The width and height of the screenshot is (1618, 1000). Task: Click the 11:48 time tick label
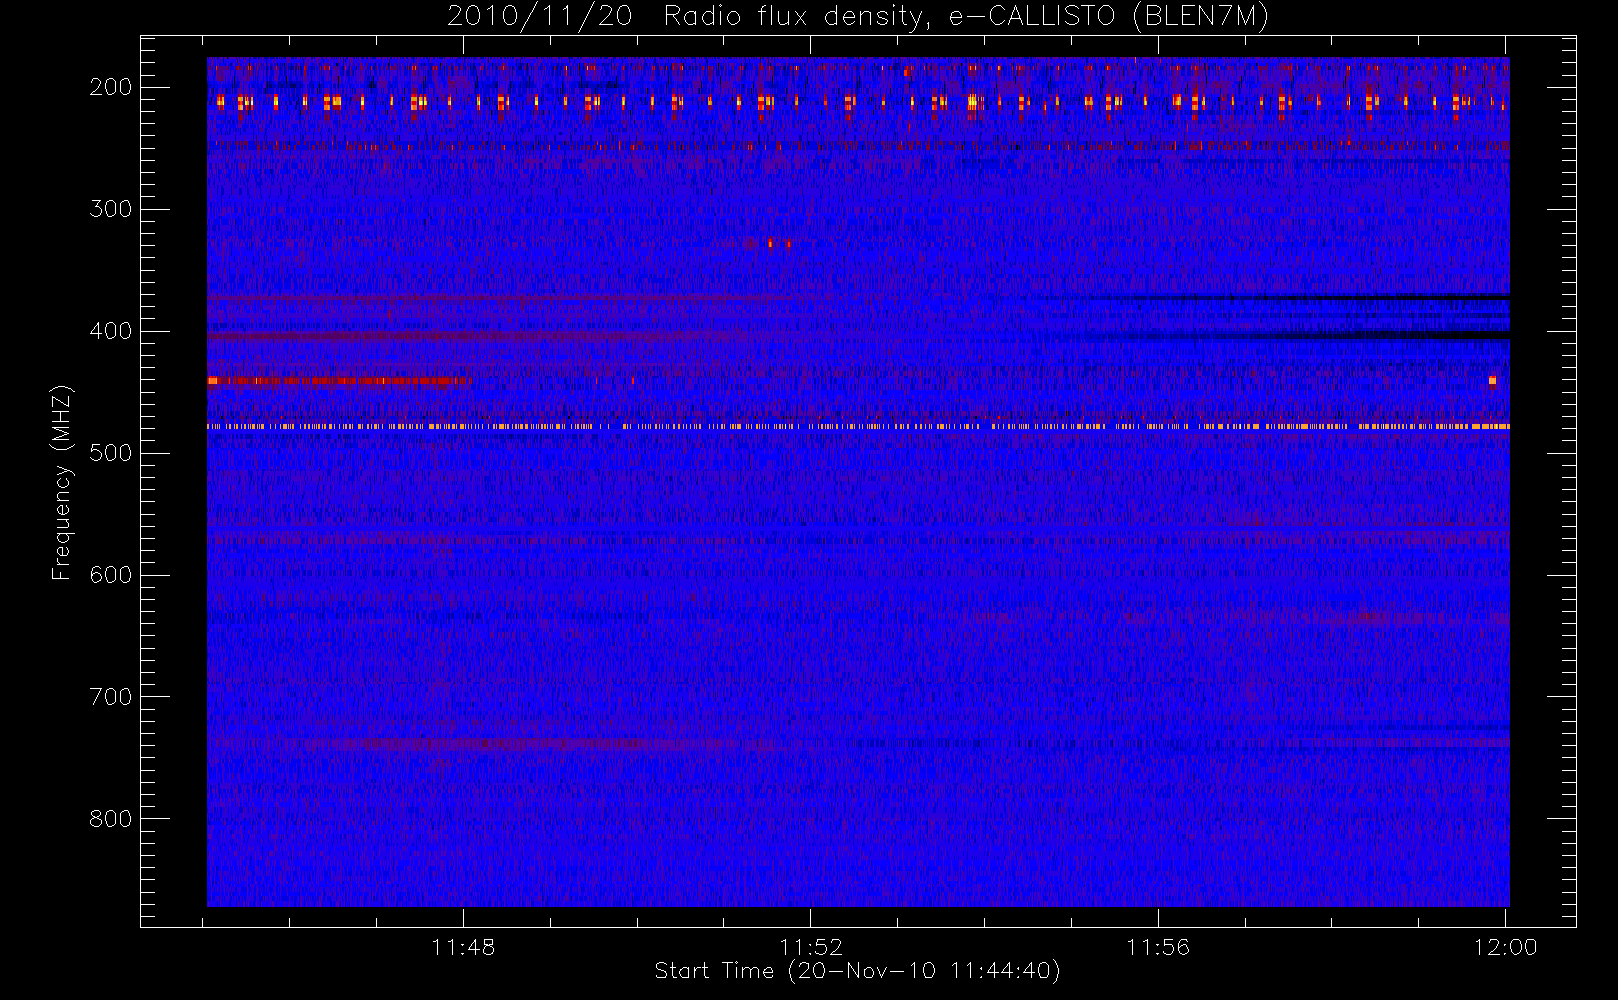point(463,947)
